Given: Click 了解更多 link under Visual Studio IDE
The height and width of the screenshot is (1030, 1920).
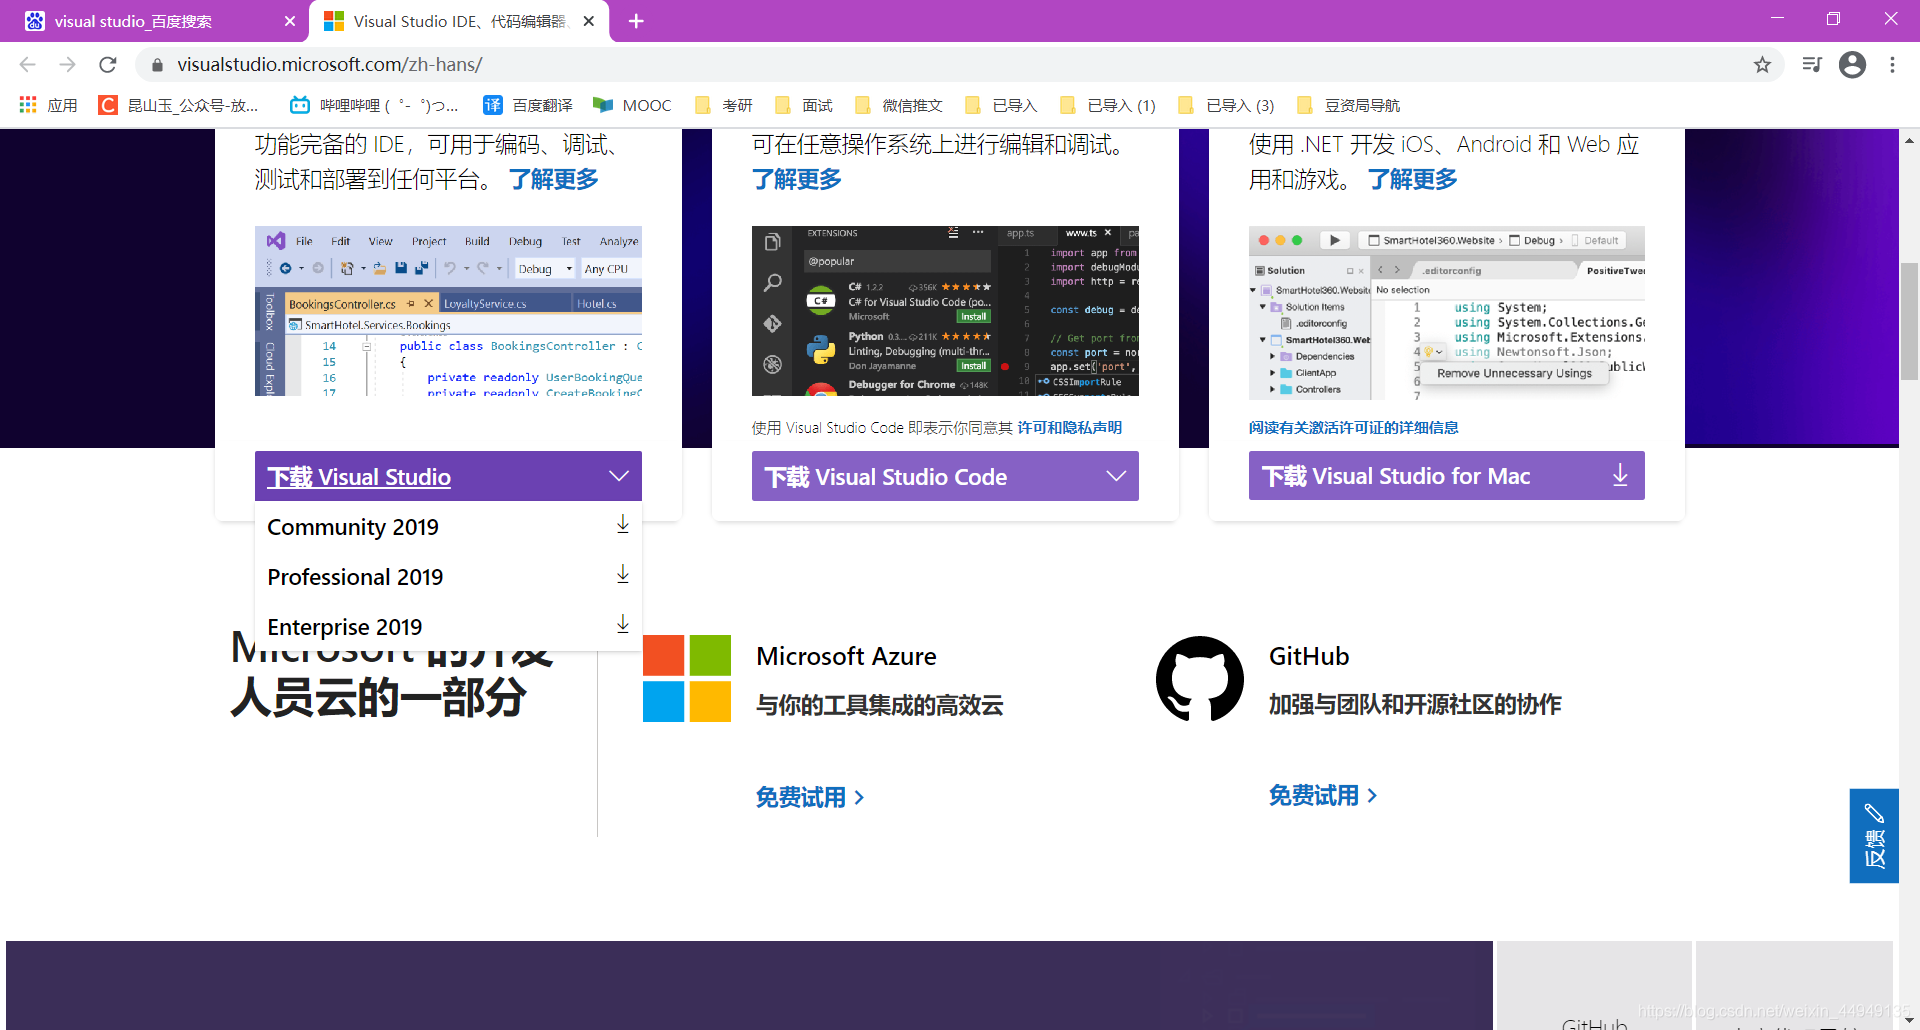Looking at the screenshot, I should pos(554,179).
